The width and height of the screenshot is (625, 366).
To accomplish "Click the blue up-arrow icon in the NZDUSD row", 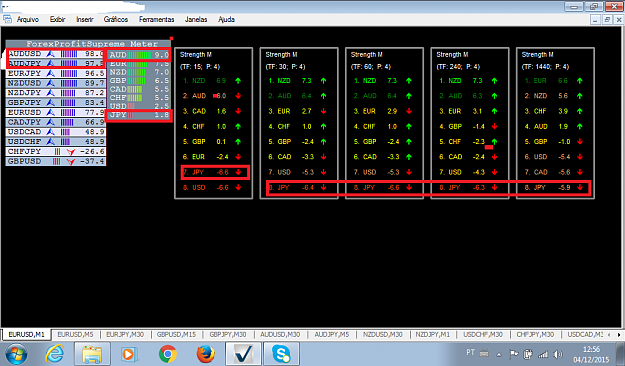I will (51, 83).
